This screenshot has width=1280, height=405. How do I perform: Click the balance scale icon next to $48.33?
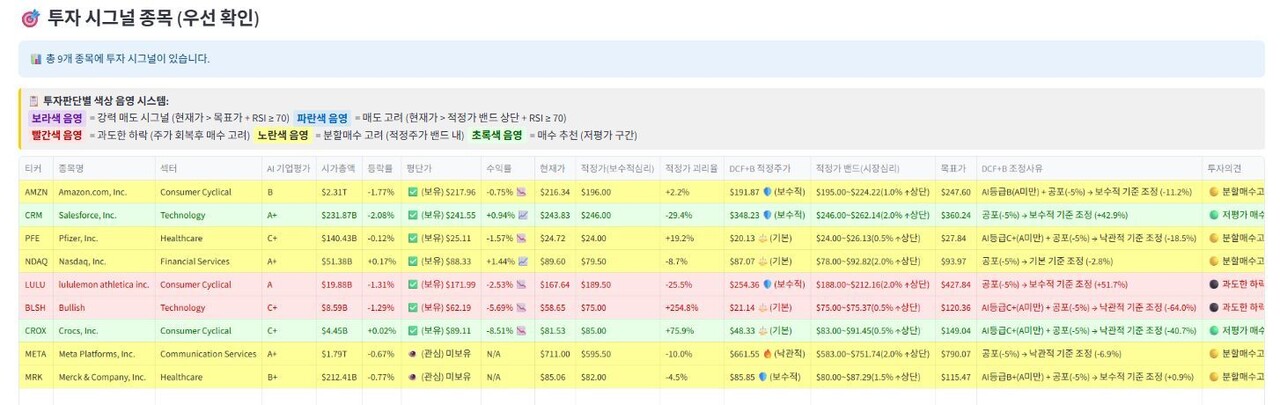pos(764,331)
